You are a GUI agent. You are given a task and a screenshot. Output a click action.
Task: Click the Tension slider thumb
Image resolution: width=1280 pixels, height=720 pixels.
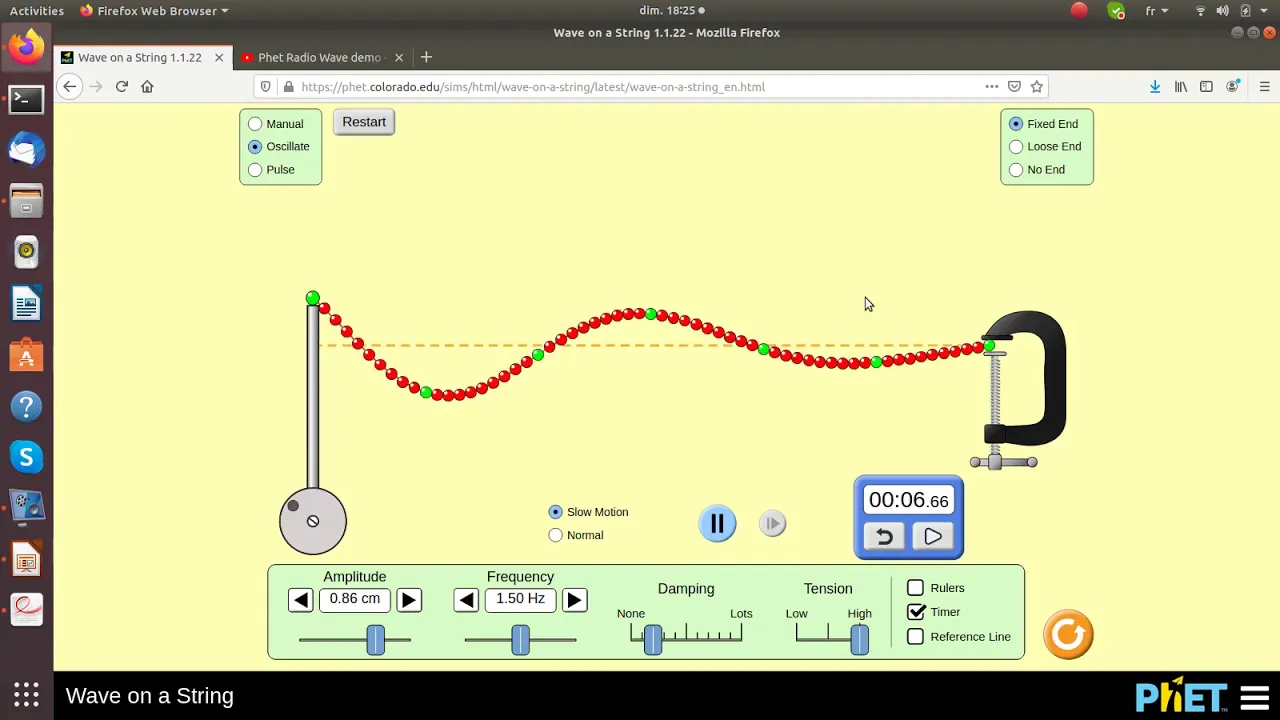[x=860, y=640]
